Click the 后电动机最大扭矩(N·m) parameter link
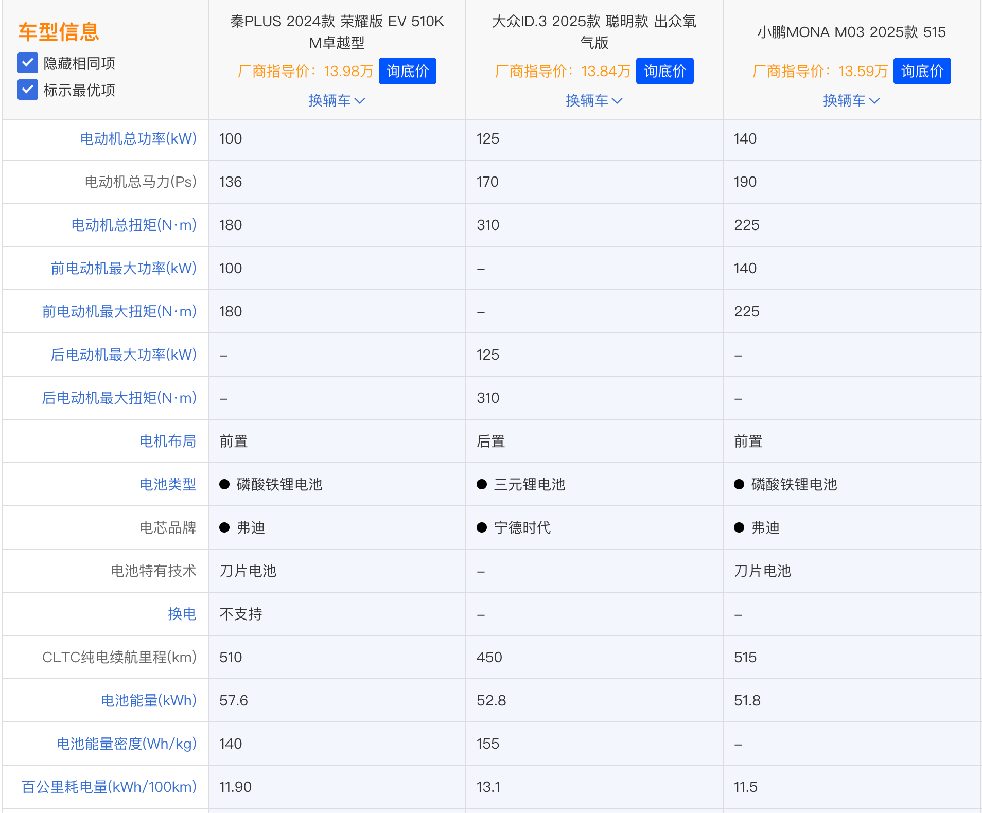 (119, 398)
